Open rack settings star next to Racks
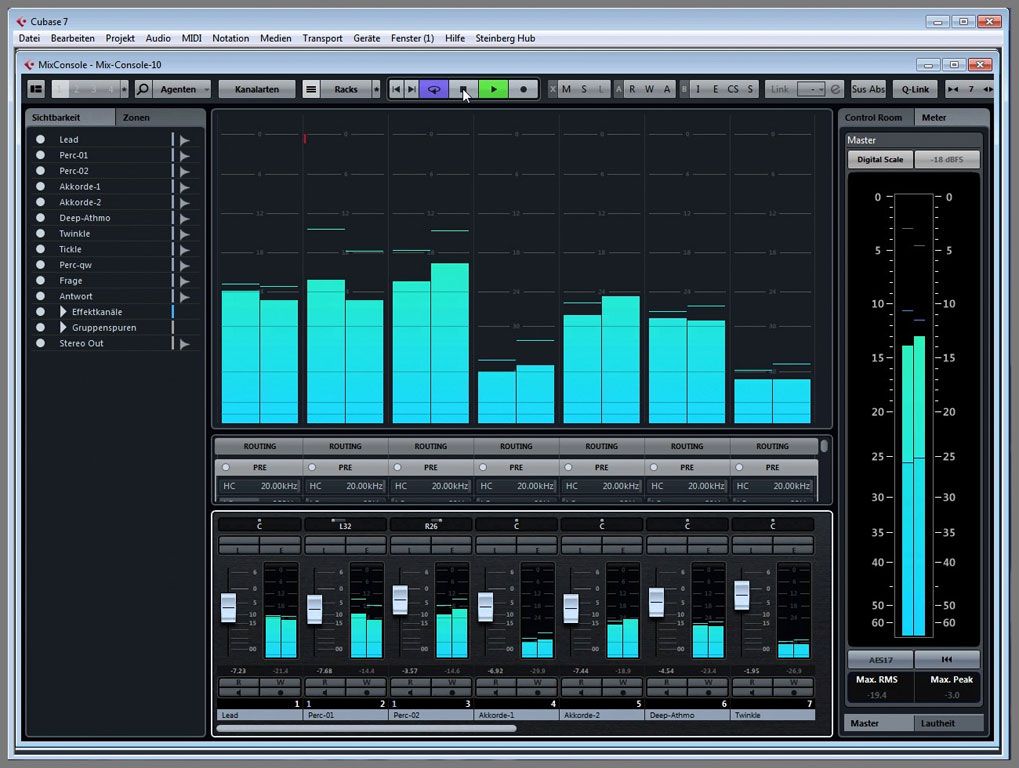 point(376,89)
